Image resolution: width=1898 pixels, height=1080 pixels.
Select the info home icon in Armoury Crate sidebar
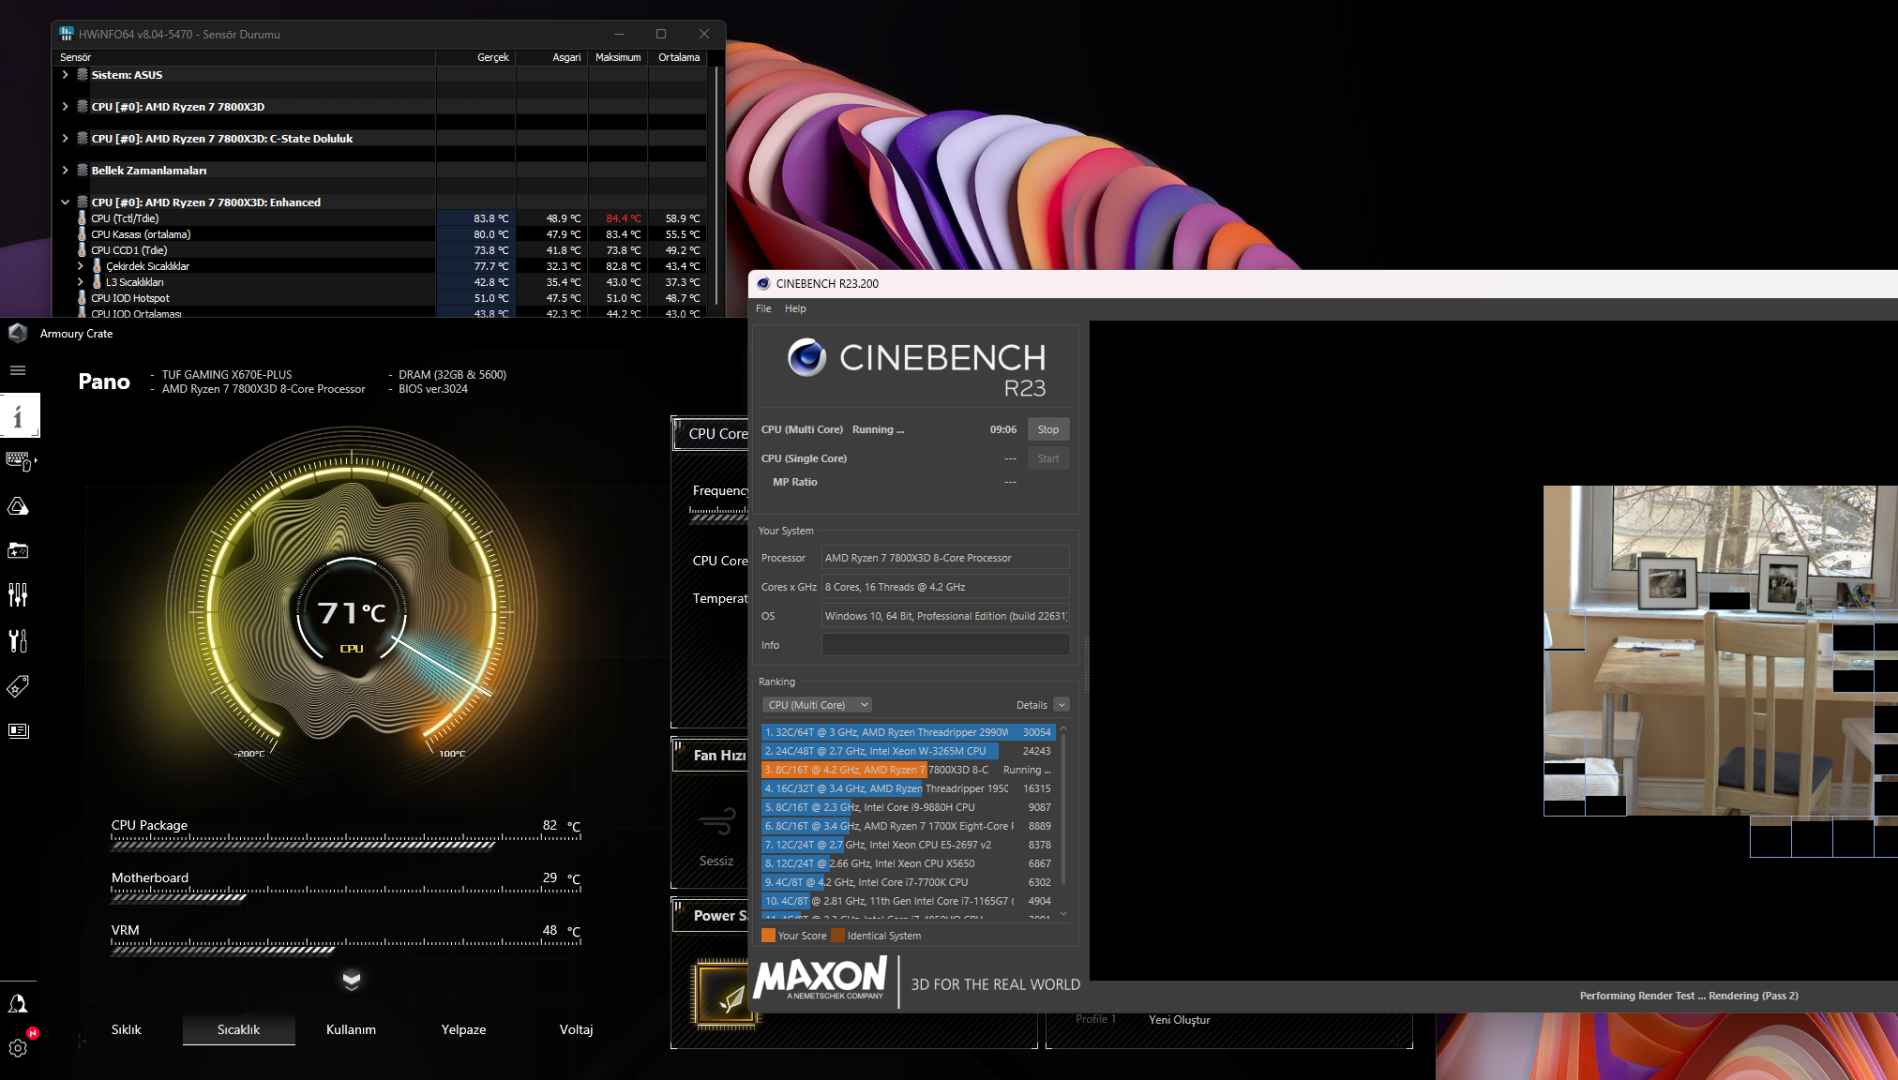(19, 416)
